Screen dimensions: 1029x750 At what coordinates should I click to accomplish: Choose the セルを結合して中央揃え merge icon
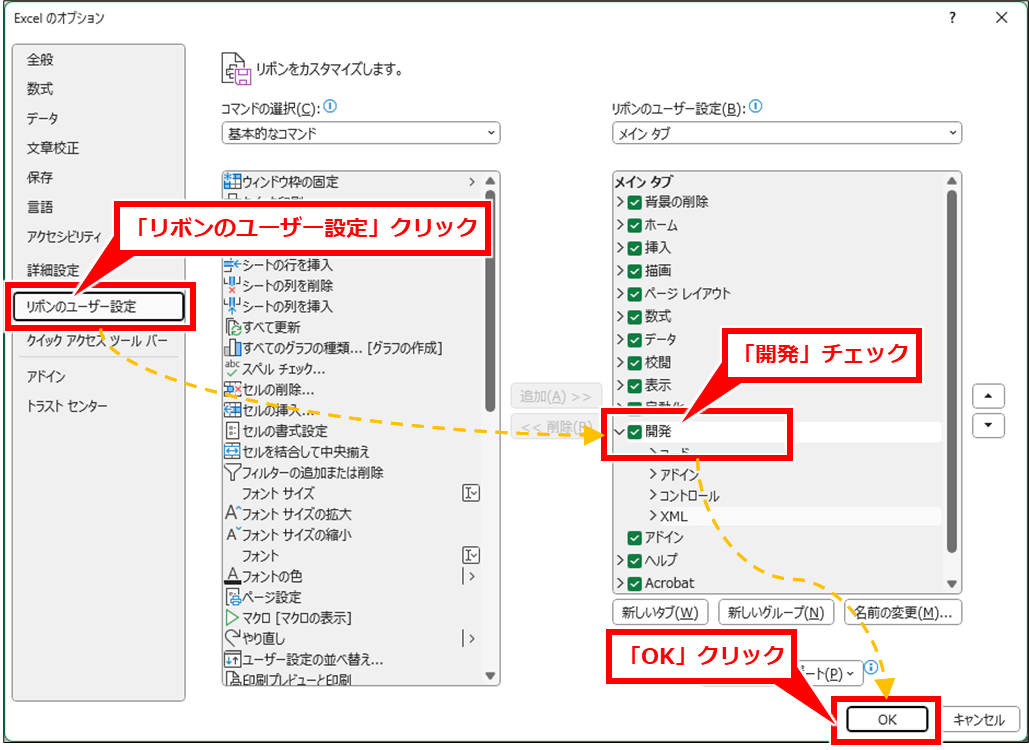click(x=233, y=452)
